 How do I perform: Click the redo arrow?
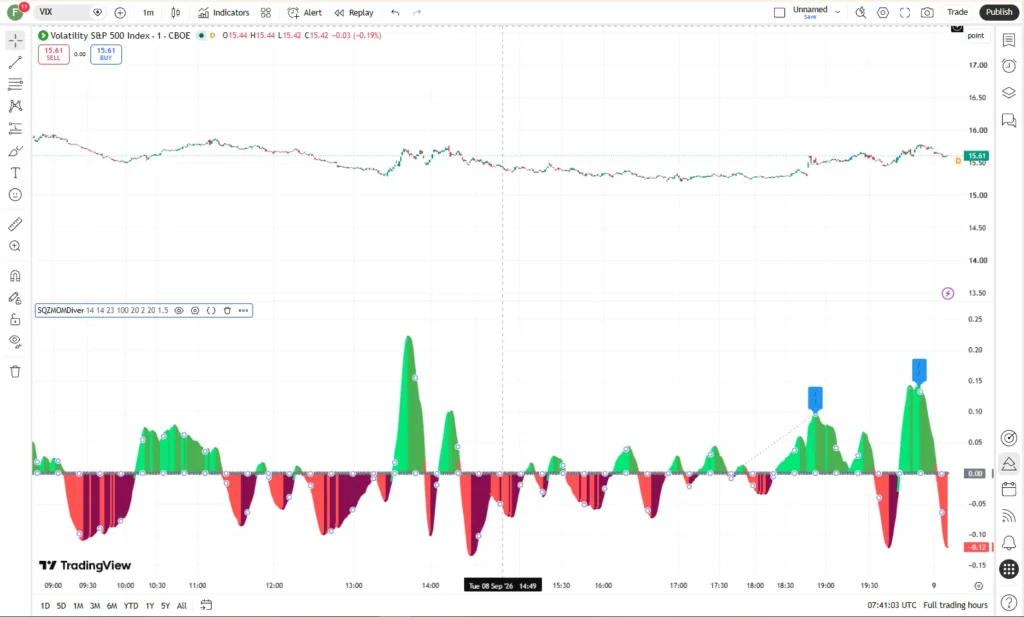(x=417, y=12)
